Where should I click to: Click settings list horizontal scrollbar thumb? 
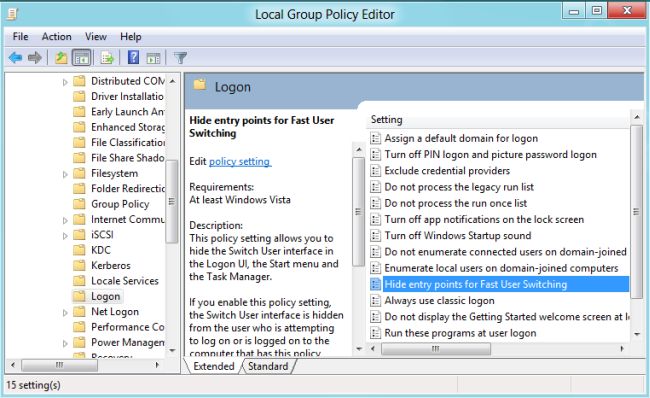435,349
